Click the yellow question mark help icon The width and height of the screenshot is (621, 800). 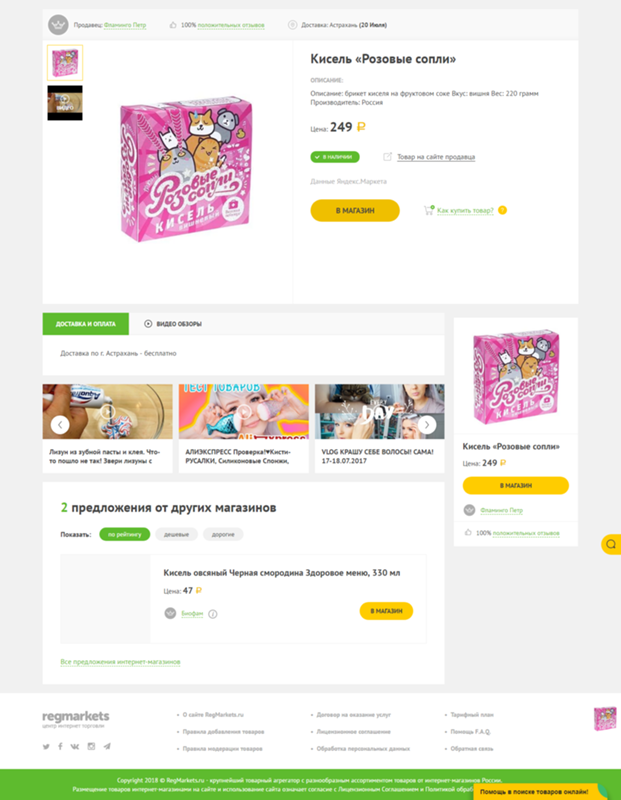click(503, 210)
